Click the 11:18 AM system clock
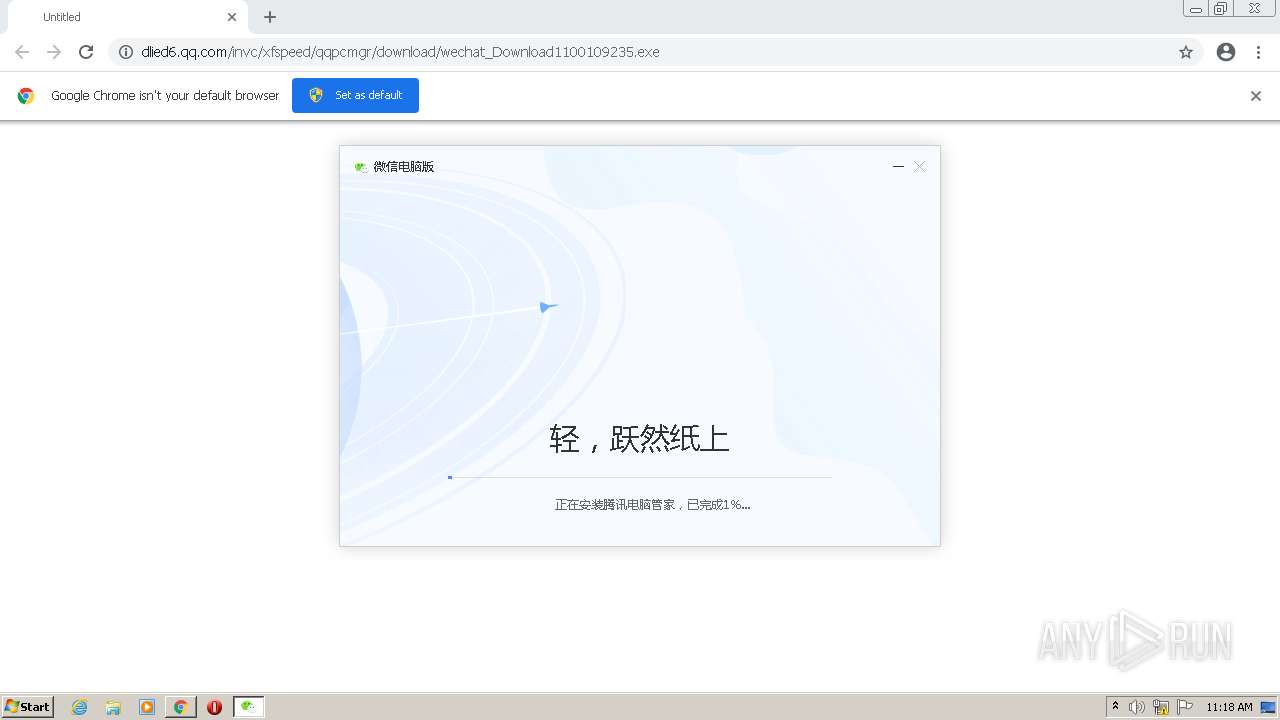Viewport: 1280px width, 720px height. tap(1229, 707)
